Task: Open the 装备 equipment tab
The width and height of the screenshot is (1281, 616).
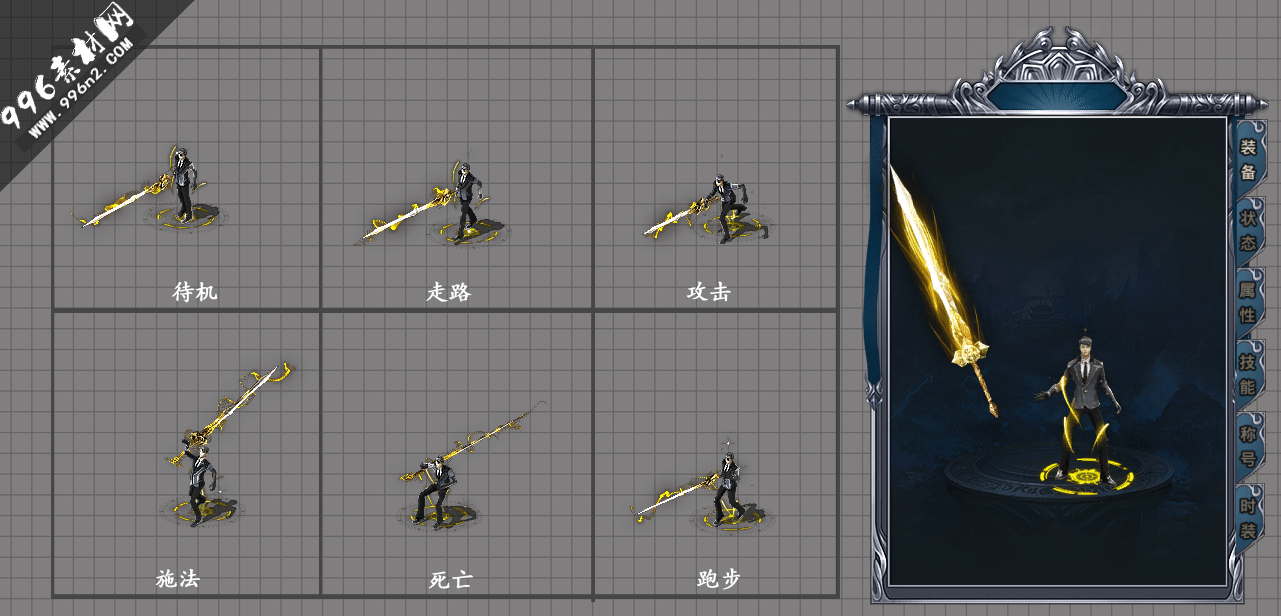Action: coord(1249,159)
